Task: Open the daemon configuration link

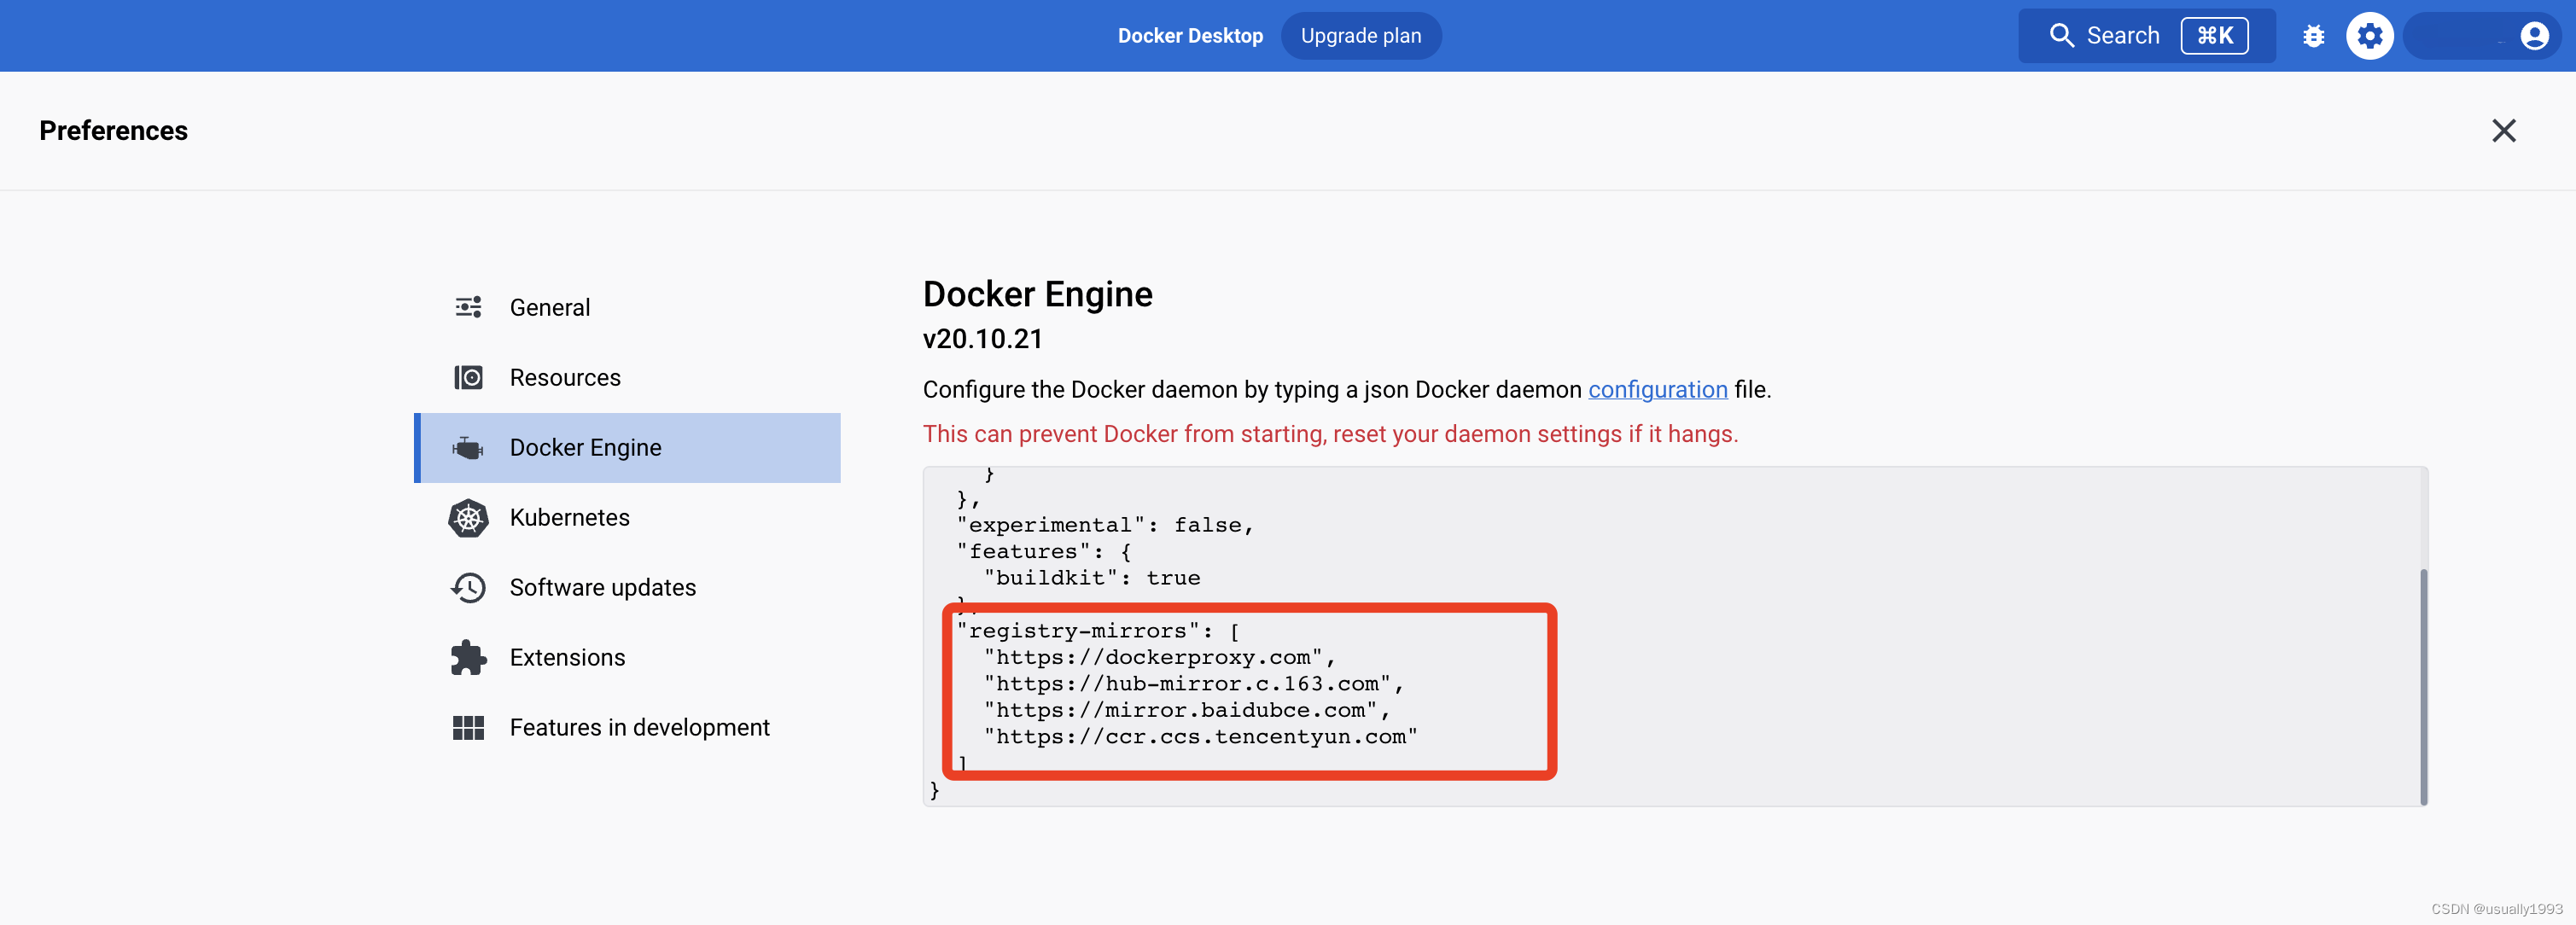Action: click(x=1657, y=390)
